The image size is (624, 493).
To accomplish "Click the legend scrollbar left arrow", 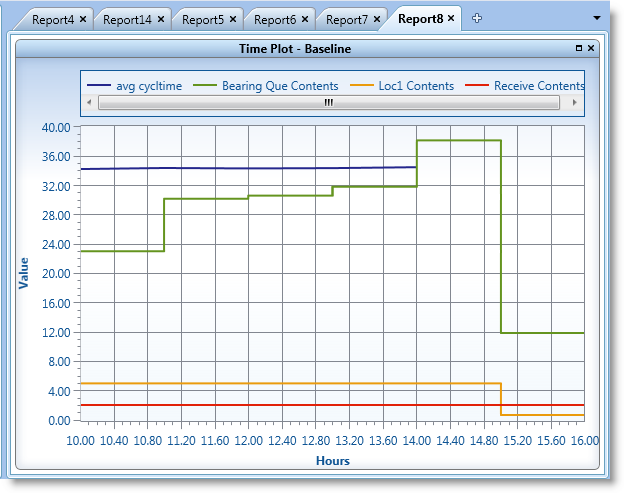I will pos(89,102).
